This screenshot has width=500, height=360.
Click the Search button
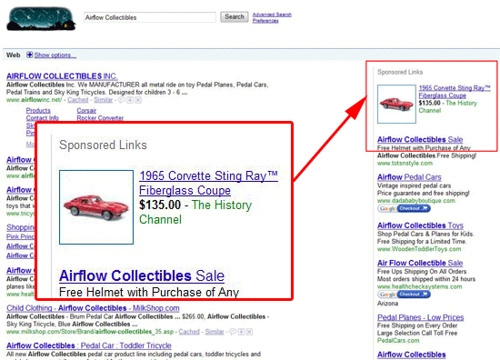(x=234, y=17)
